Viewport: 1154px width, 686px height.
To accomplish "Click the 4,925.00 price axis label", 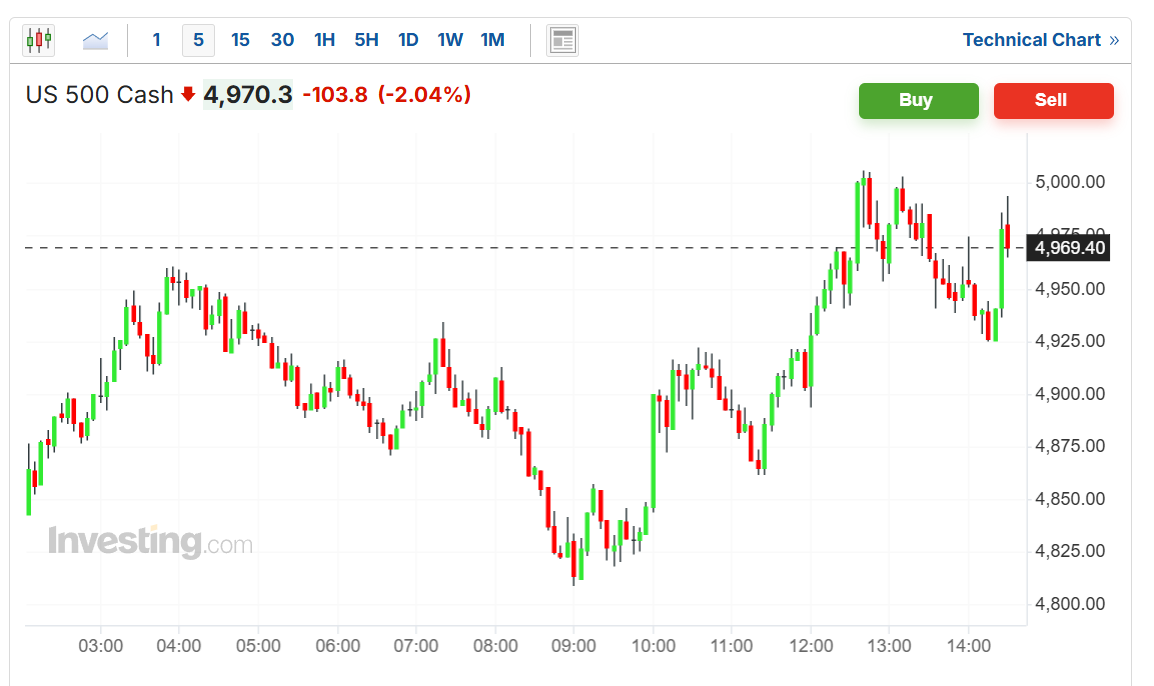I will [1070, 341].
